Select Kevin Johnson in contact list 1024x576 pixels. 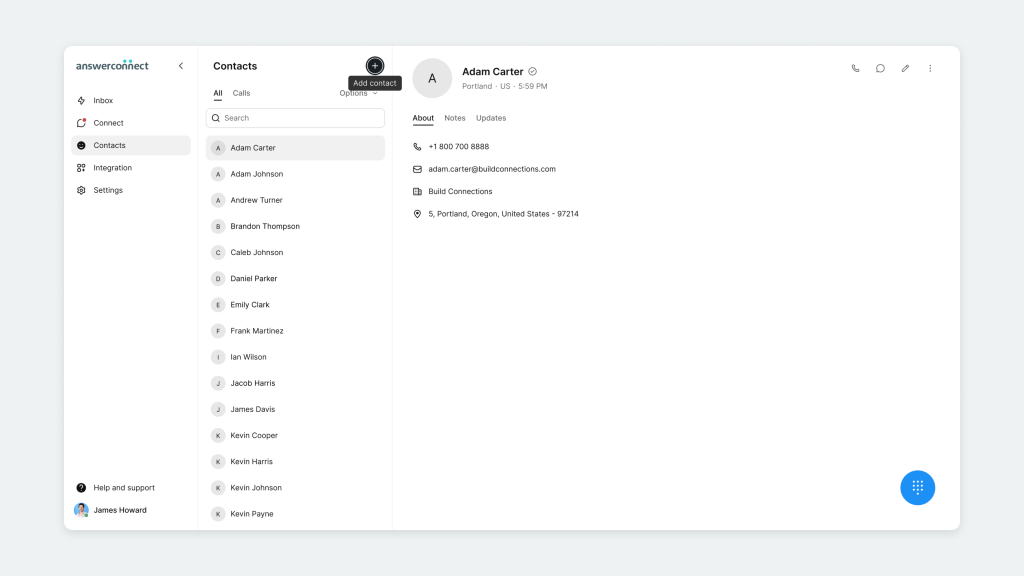tap(295, 488)
